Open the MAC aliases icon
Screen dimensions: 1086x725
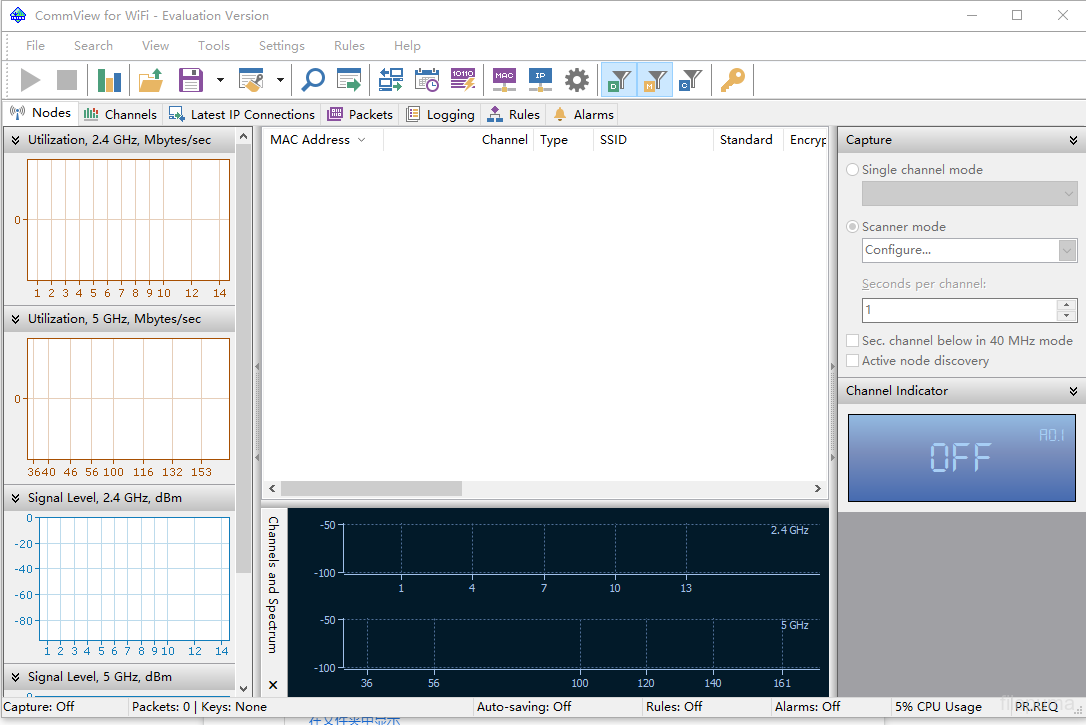pos(504,80)
